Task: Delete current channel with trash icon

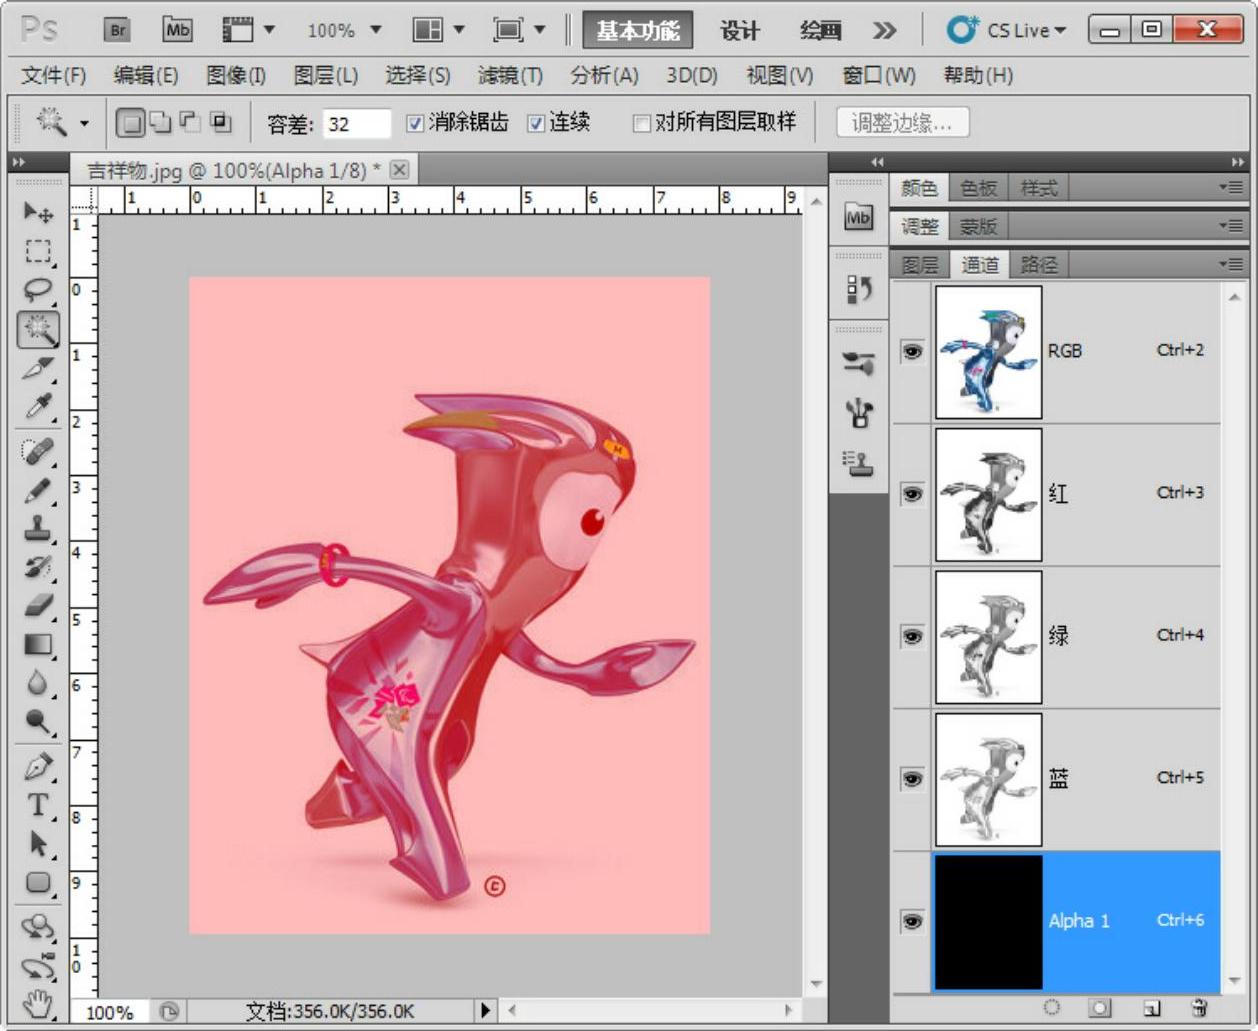Action: coord(1199,1008)
